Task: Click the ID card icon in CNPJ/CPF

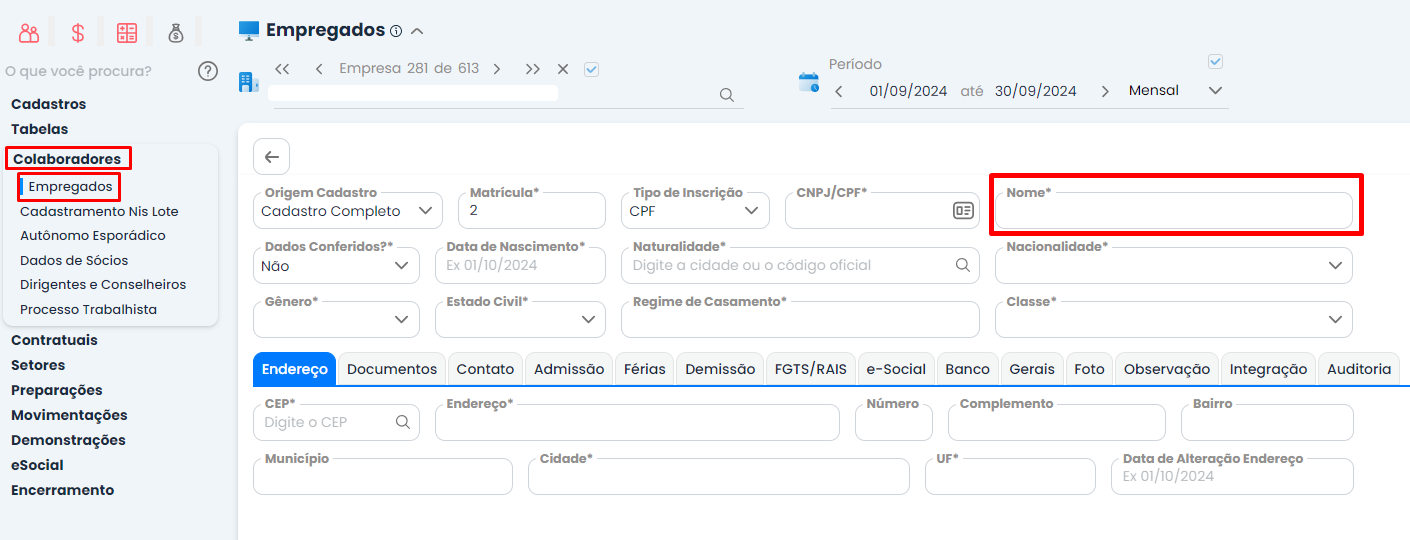Action: pos(963,211)
